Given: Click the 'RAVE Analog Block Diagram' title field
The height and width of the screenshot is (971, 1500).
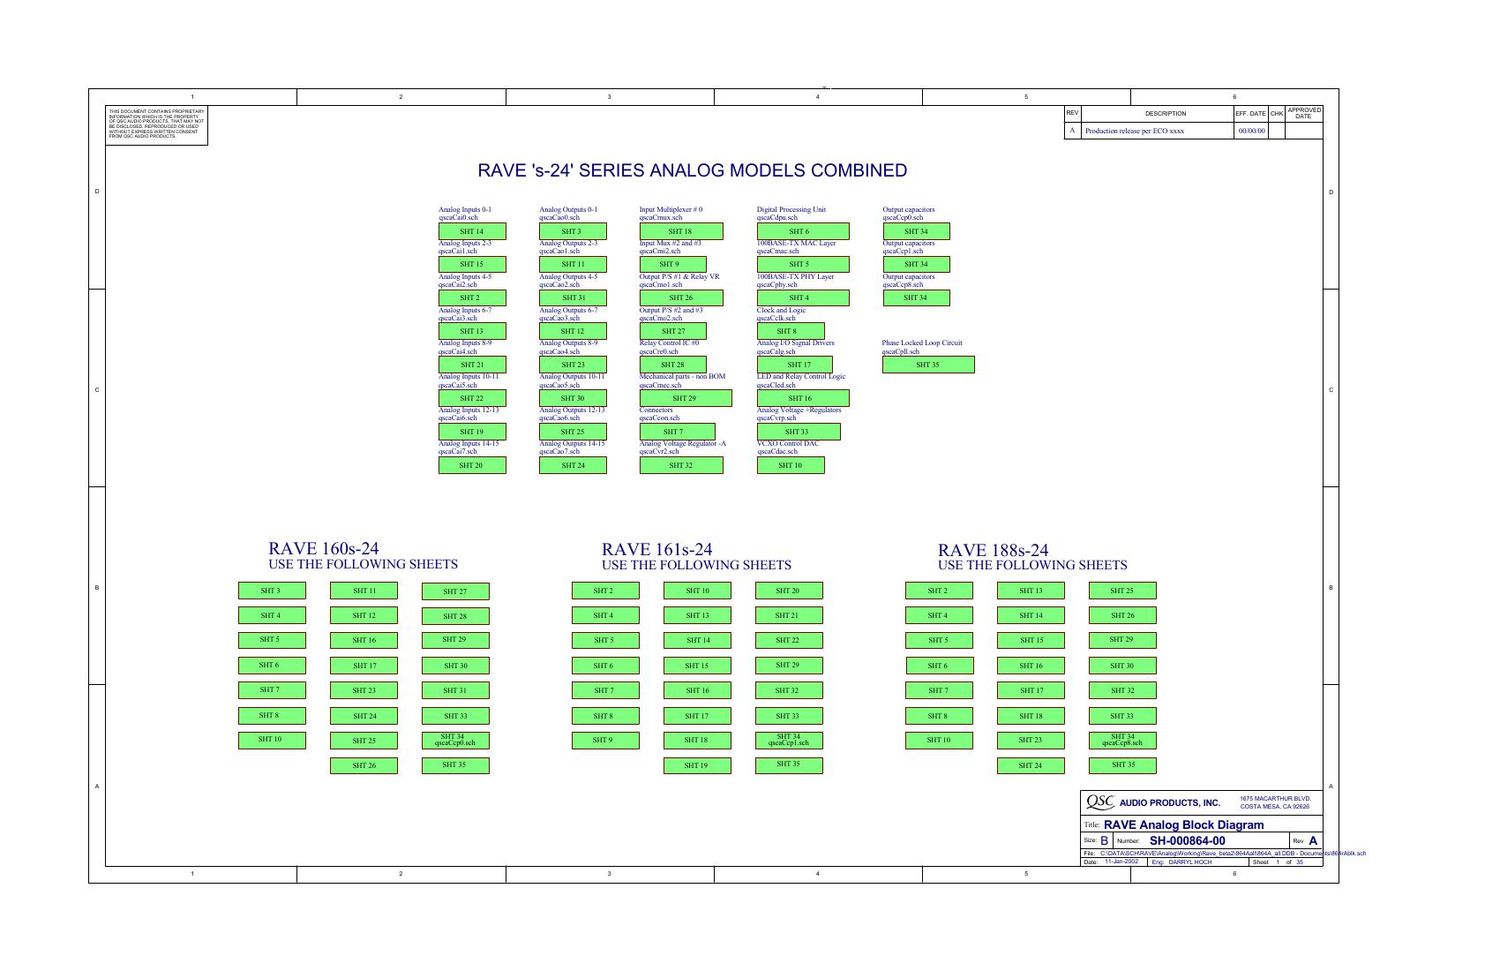Looking at the screenshot, I should (1184, 825).
